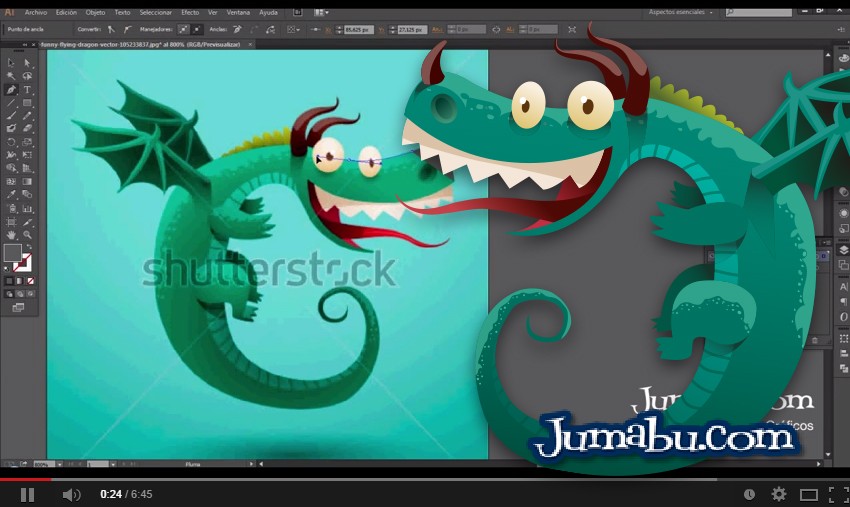Click Cut path at selected anchor points
The image size is (850, 507).
pyautogui.click(x=271, y=29)
